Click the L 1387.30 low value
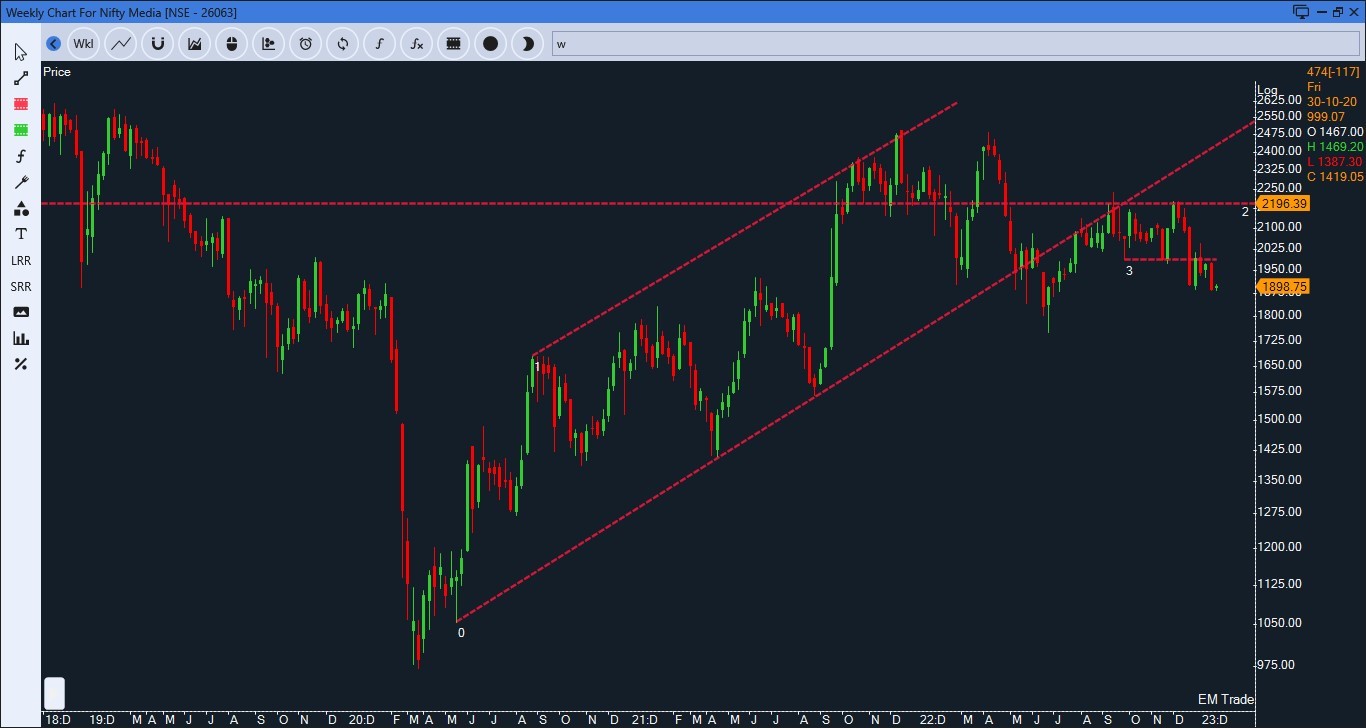 [1335, 162]
